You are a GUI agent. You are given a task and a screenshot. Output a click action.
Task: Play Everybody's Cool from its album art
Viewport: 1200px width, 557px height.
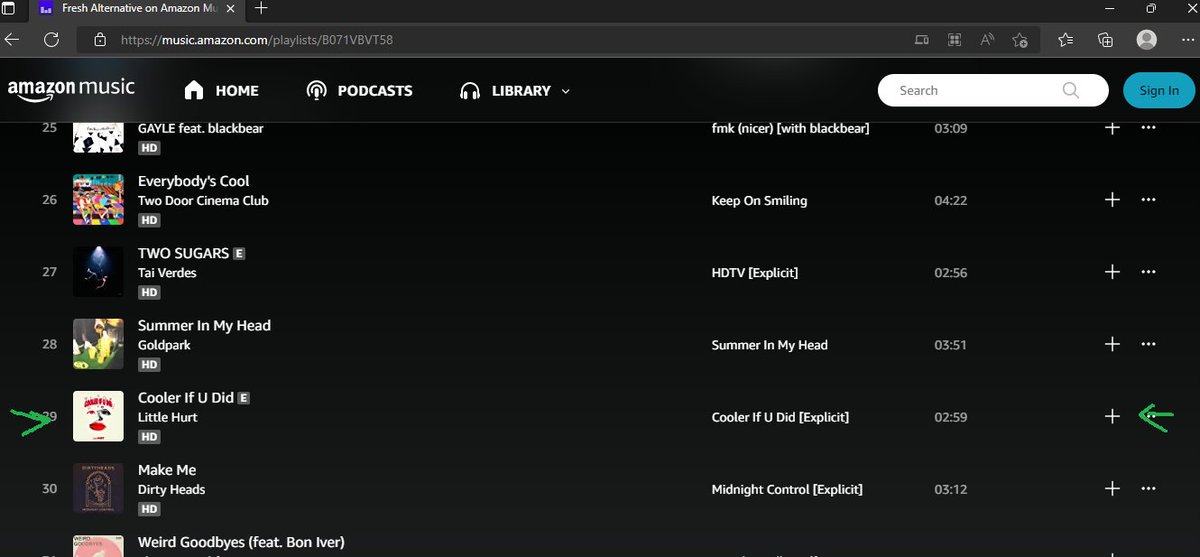coord(98,200)
